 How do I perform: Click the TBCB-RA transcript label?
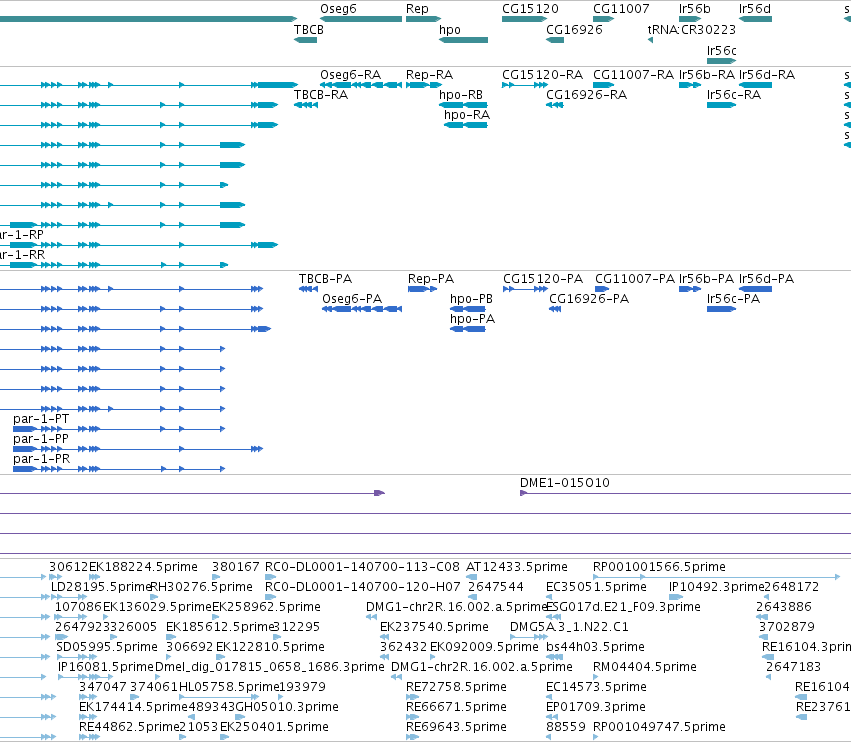pos(321,94)
